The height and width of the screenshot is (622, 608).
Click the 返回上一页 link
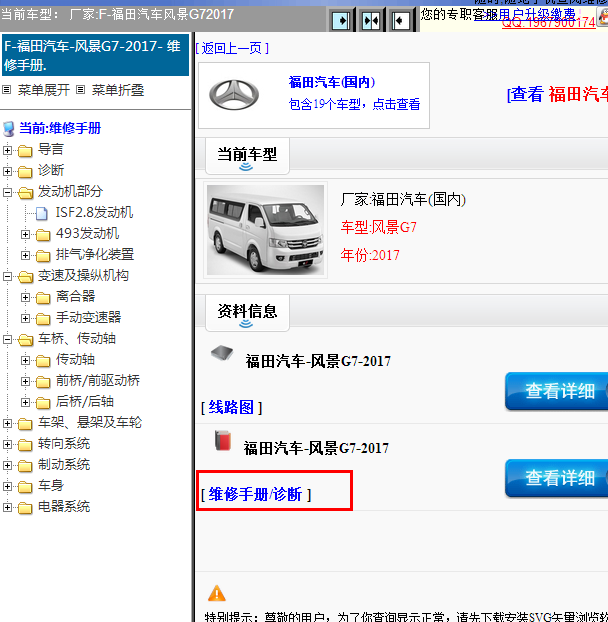click(x=232, y=48)
